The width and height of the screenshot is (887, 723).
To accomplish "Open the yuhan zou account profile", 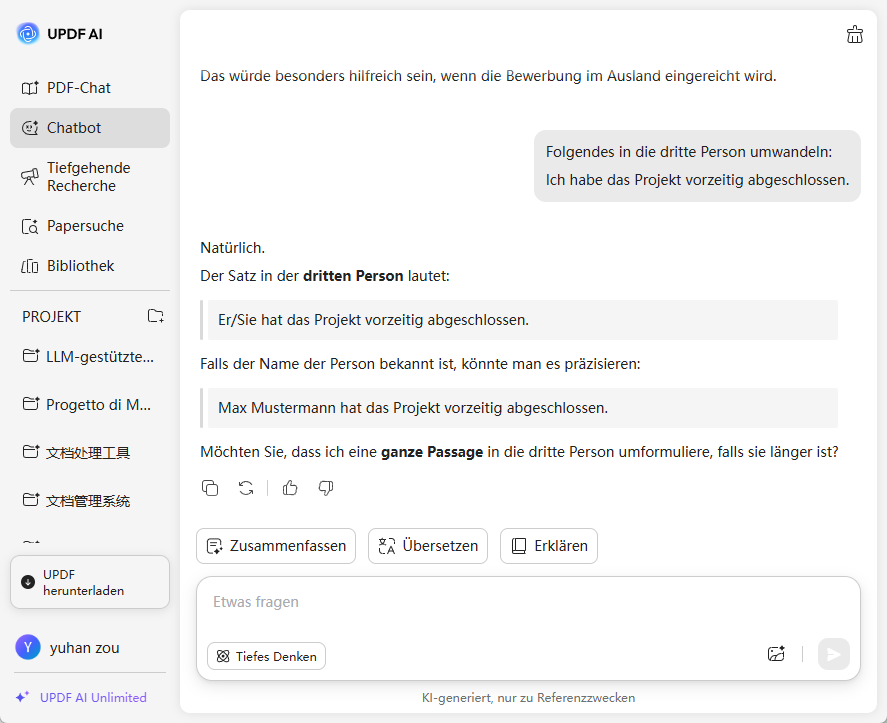I will pyautogui.click(x=68, y=647).
